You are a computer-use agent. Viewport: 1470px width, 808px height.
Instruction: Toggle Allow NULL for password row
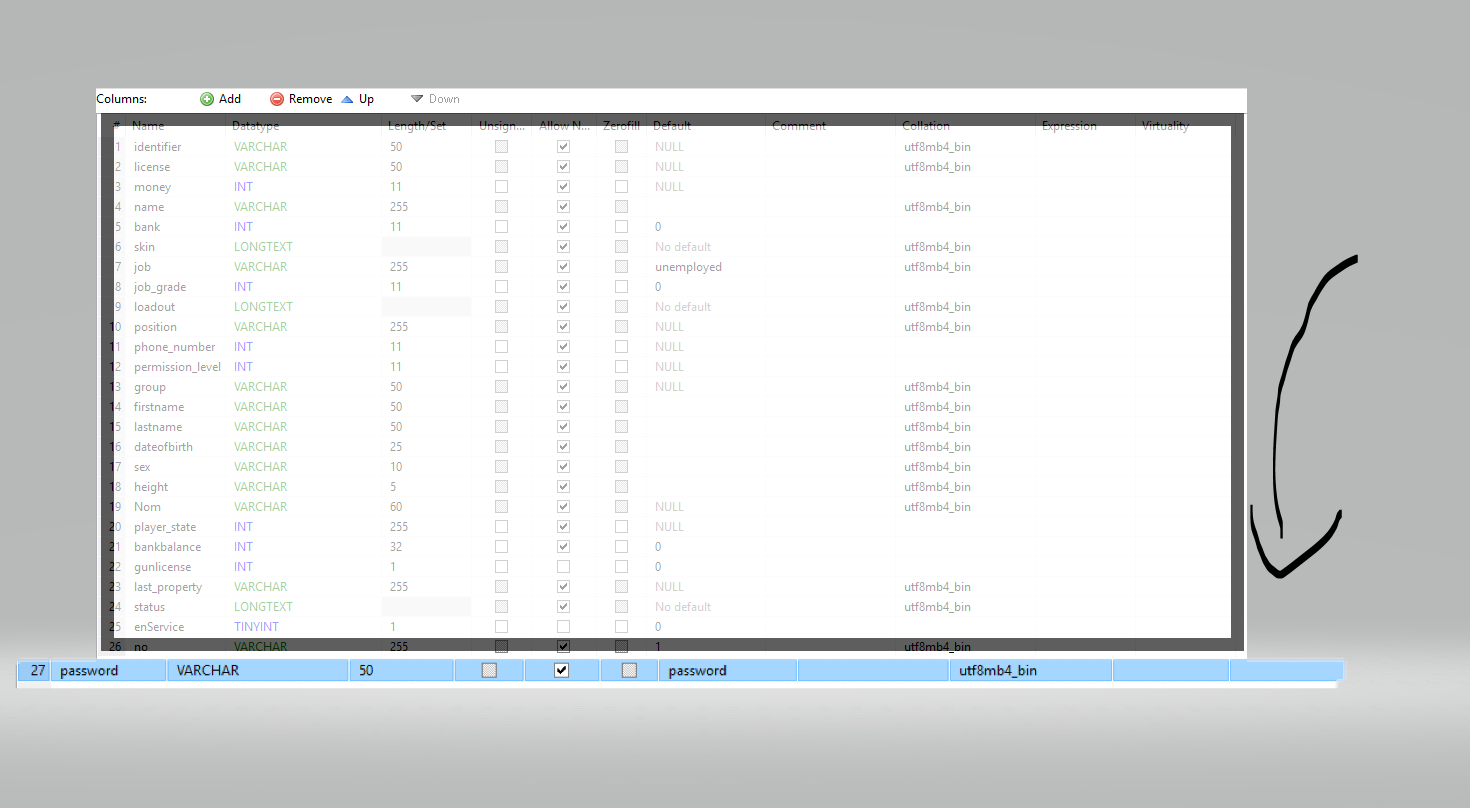562,671
